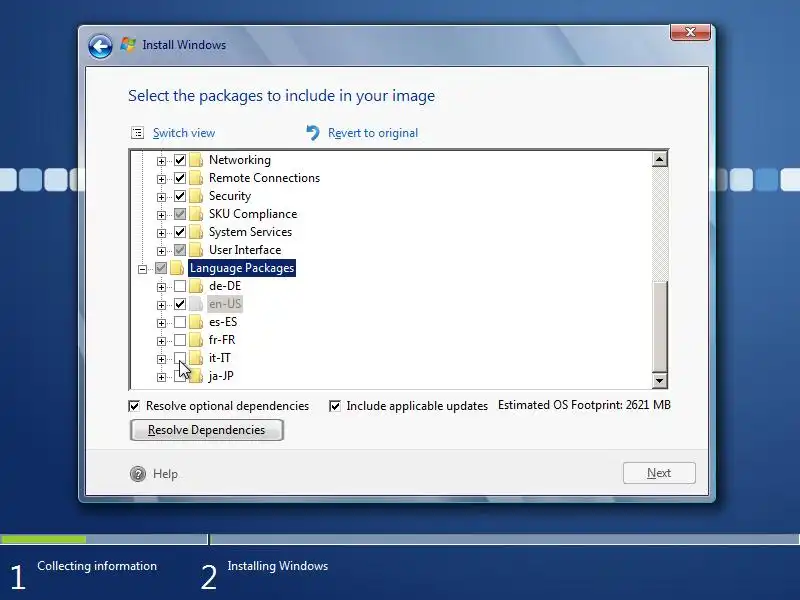
Task: Expand the it-IT tree node
Action: pos(161,359)
